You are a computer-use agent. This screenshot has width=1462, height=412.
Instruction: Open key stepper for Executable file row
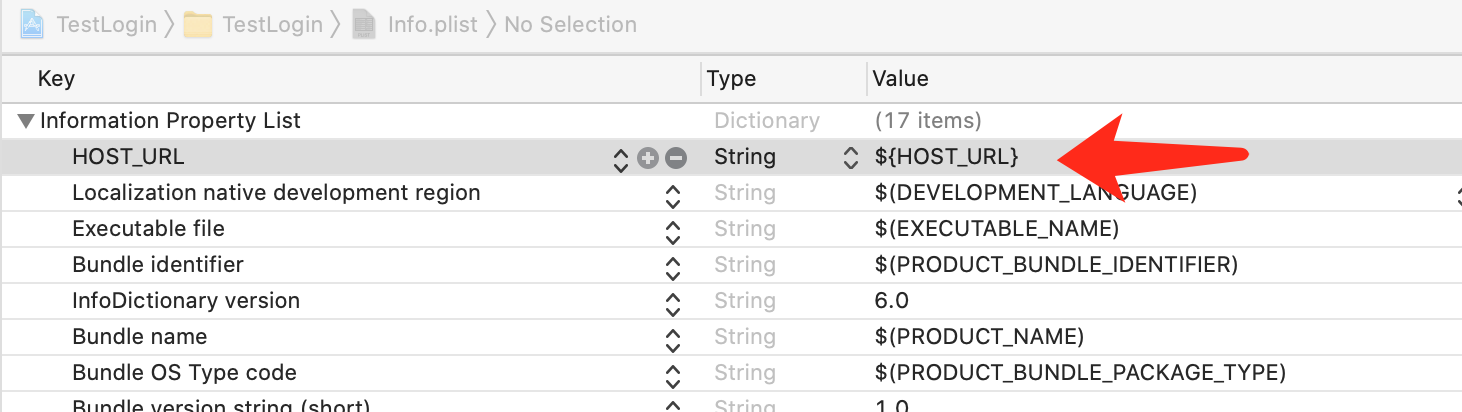tap(673, 230)
